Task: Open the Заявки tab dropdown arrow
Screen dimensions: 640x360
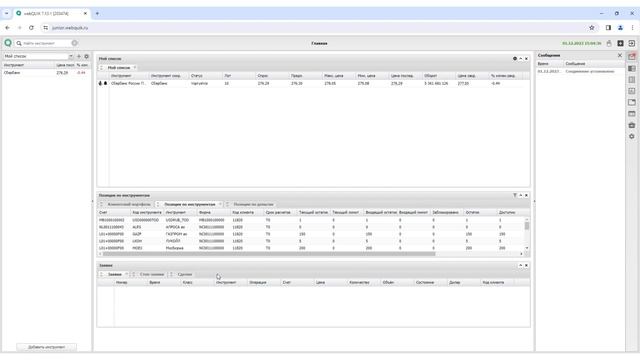Action: pos(126,274)
